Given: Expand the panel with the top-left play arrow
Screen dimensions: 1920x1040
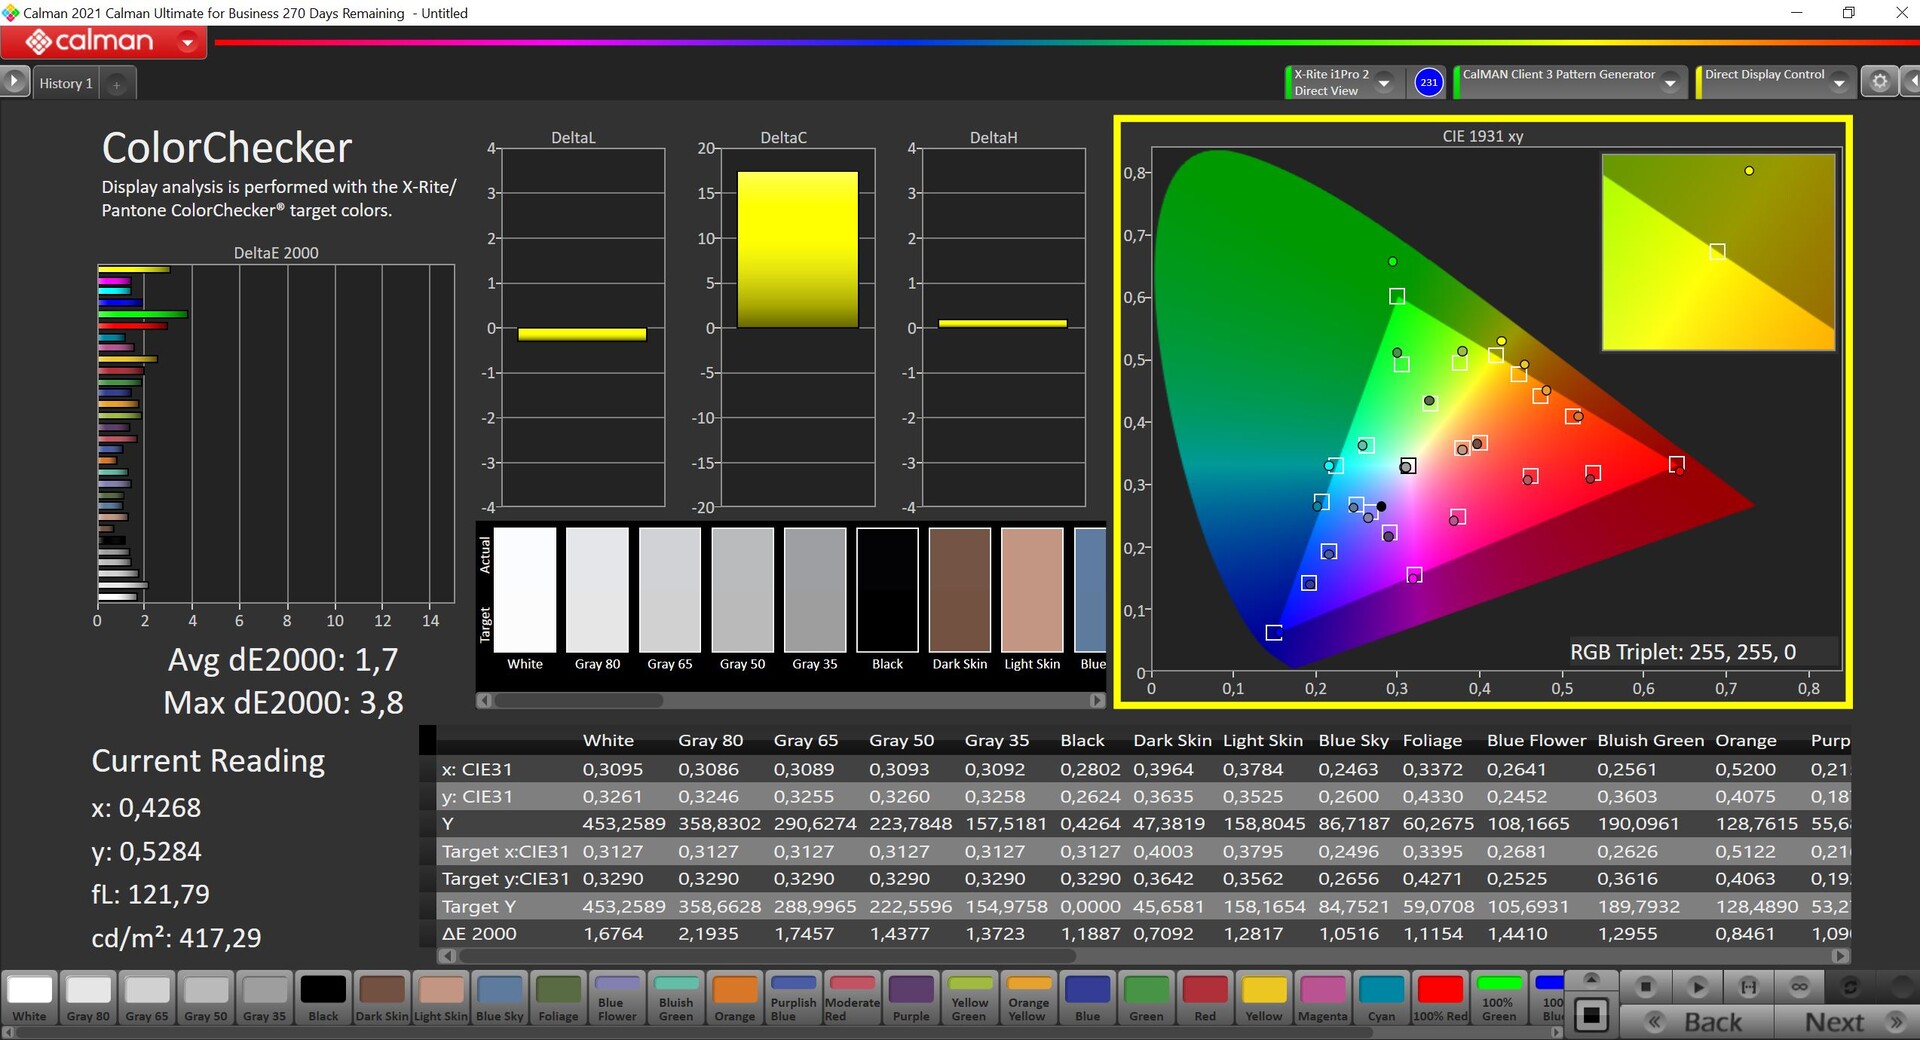Looking at the screenshot, I should click(14, 81).
